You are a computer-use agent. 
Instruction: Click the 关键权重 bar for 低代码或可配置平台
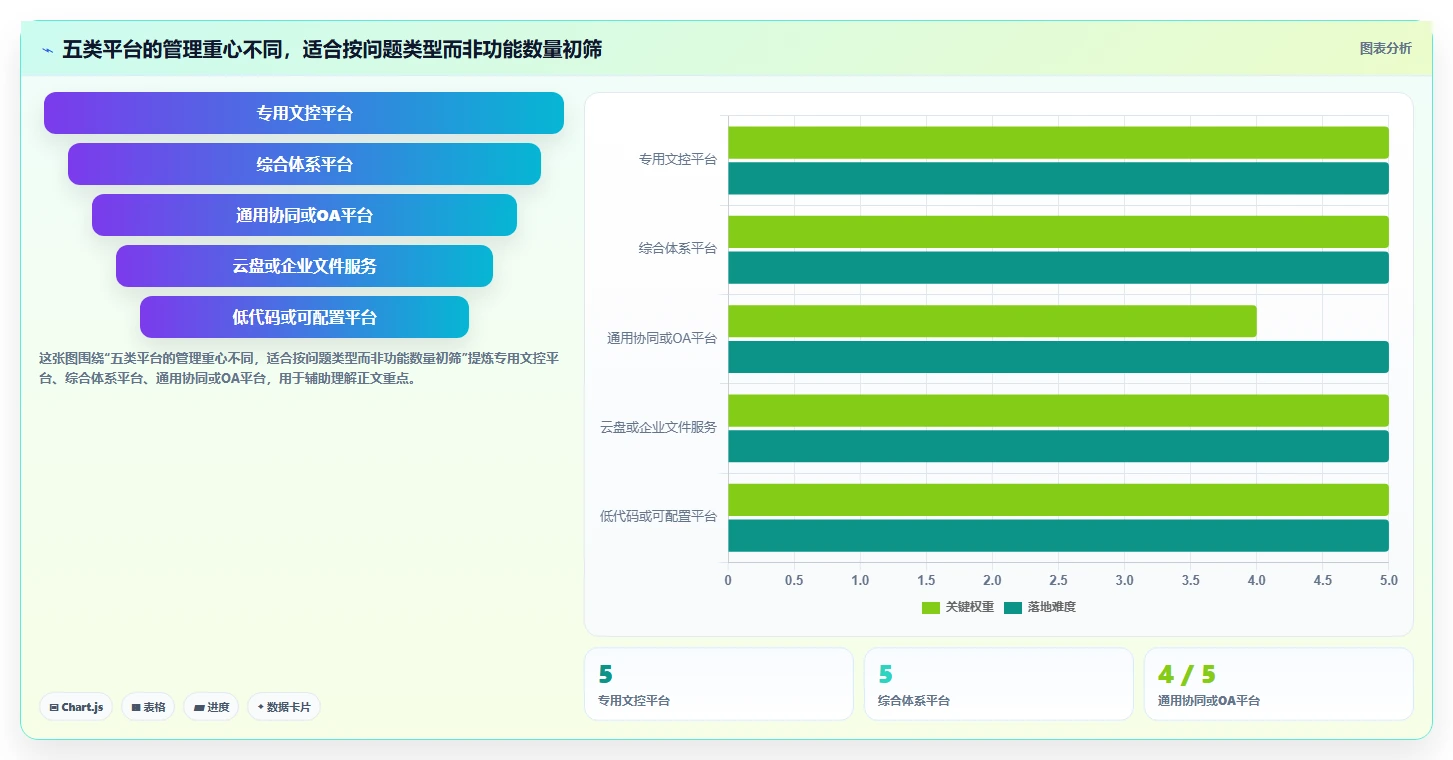pos(1058,500)
